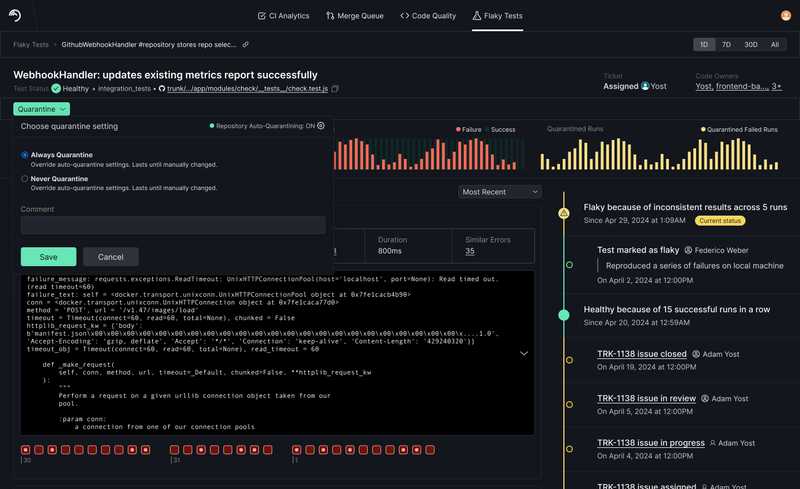Open TRK-1138 issue in progress link
This screenshot has height=489, width=800.
point(651,443)
